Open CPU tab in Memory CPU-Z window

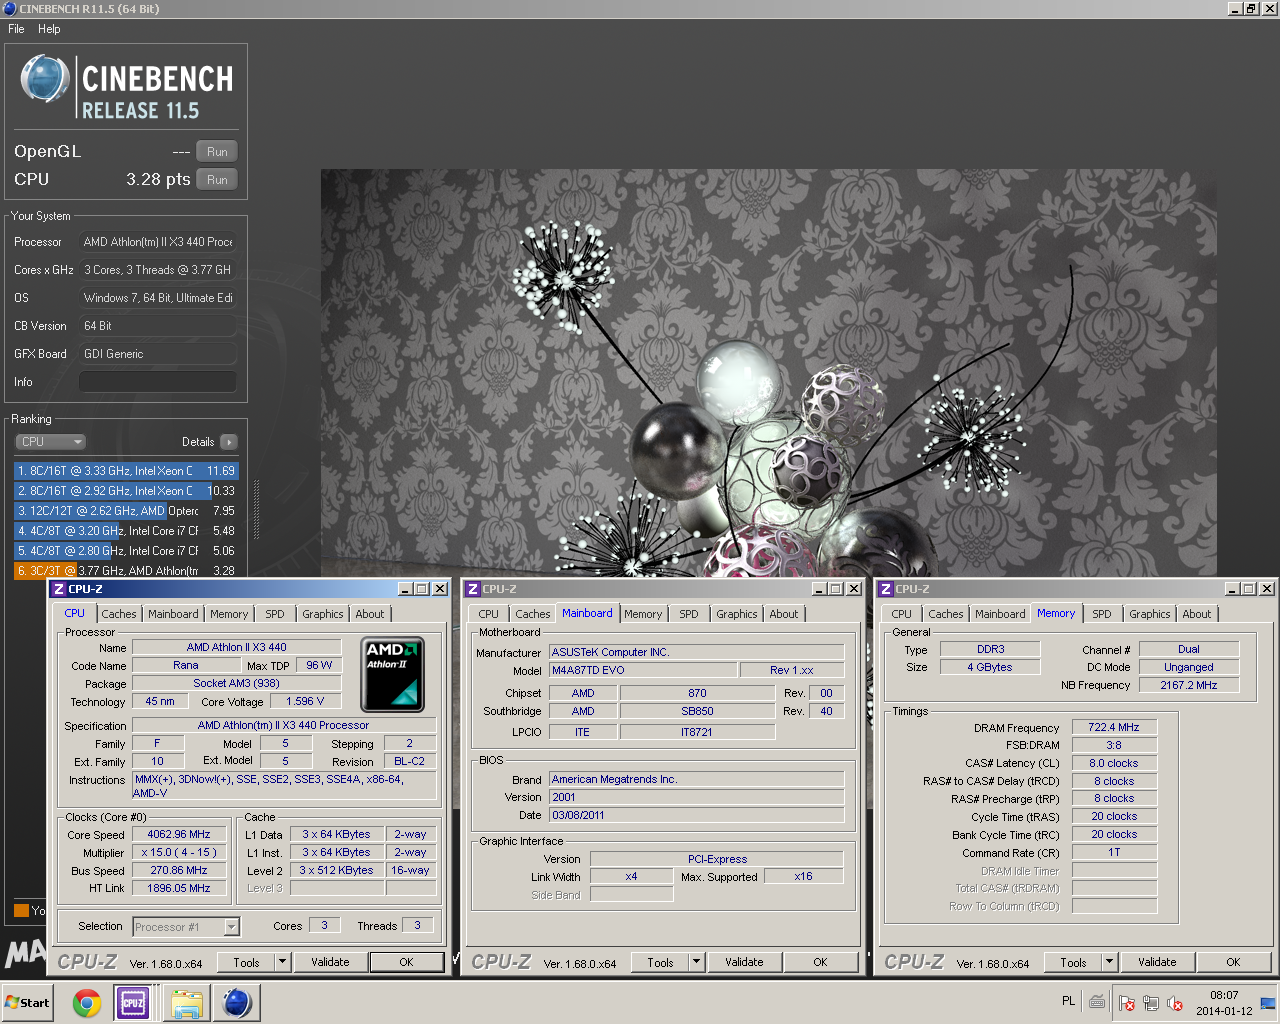coord(901,614)
